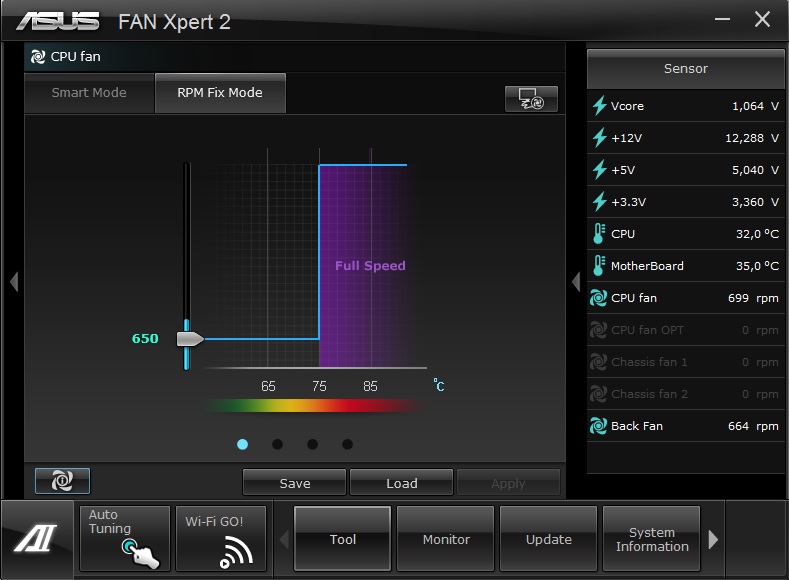Save the fan profile
Screen dimensions: 789x580
point(294,483)
